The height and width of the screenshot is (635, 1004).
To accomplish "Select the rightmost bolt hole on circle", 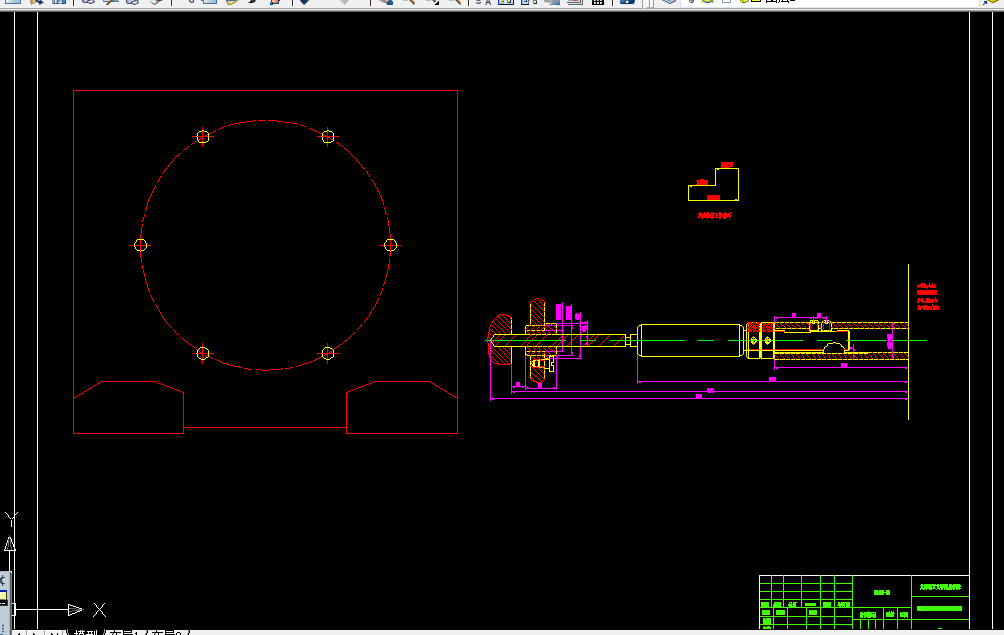I will pyautogui.click(x=391, y=245).
